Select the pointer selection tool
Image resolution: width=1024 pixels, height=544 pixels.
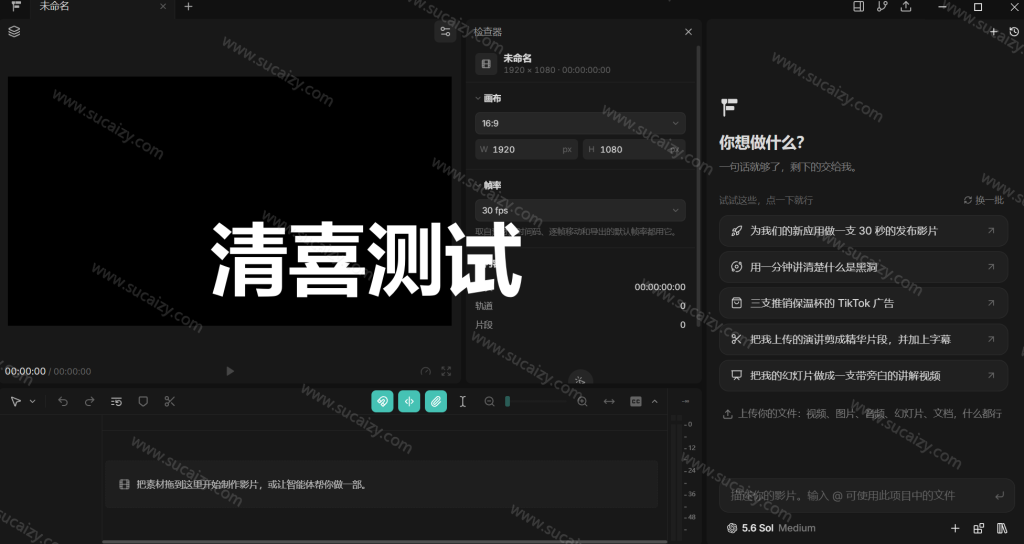tap(15, 402)
